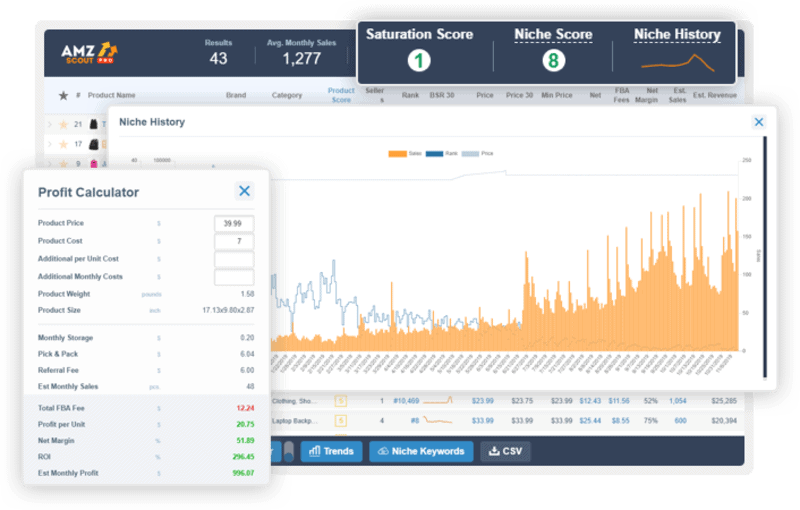800x510 pixels.
Task: Click the Niche Keywords button
Action: click(x=420, y=451)
